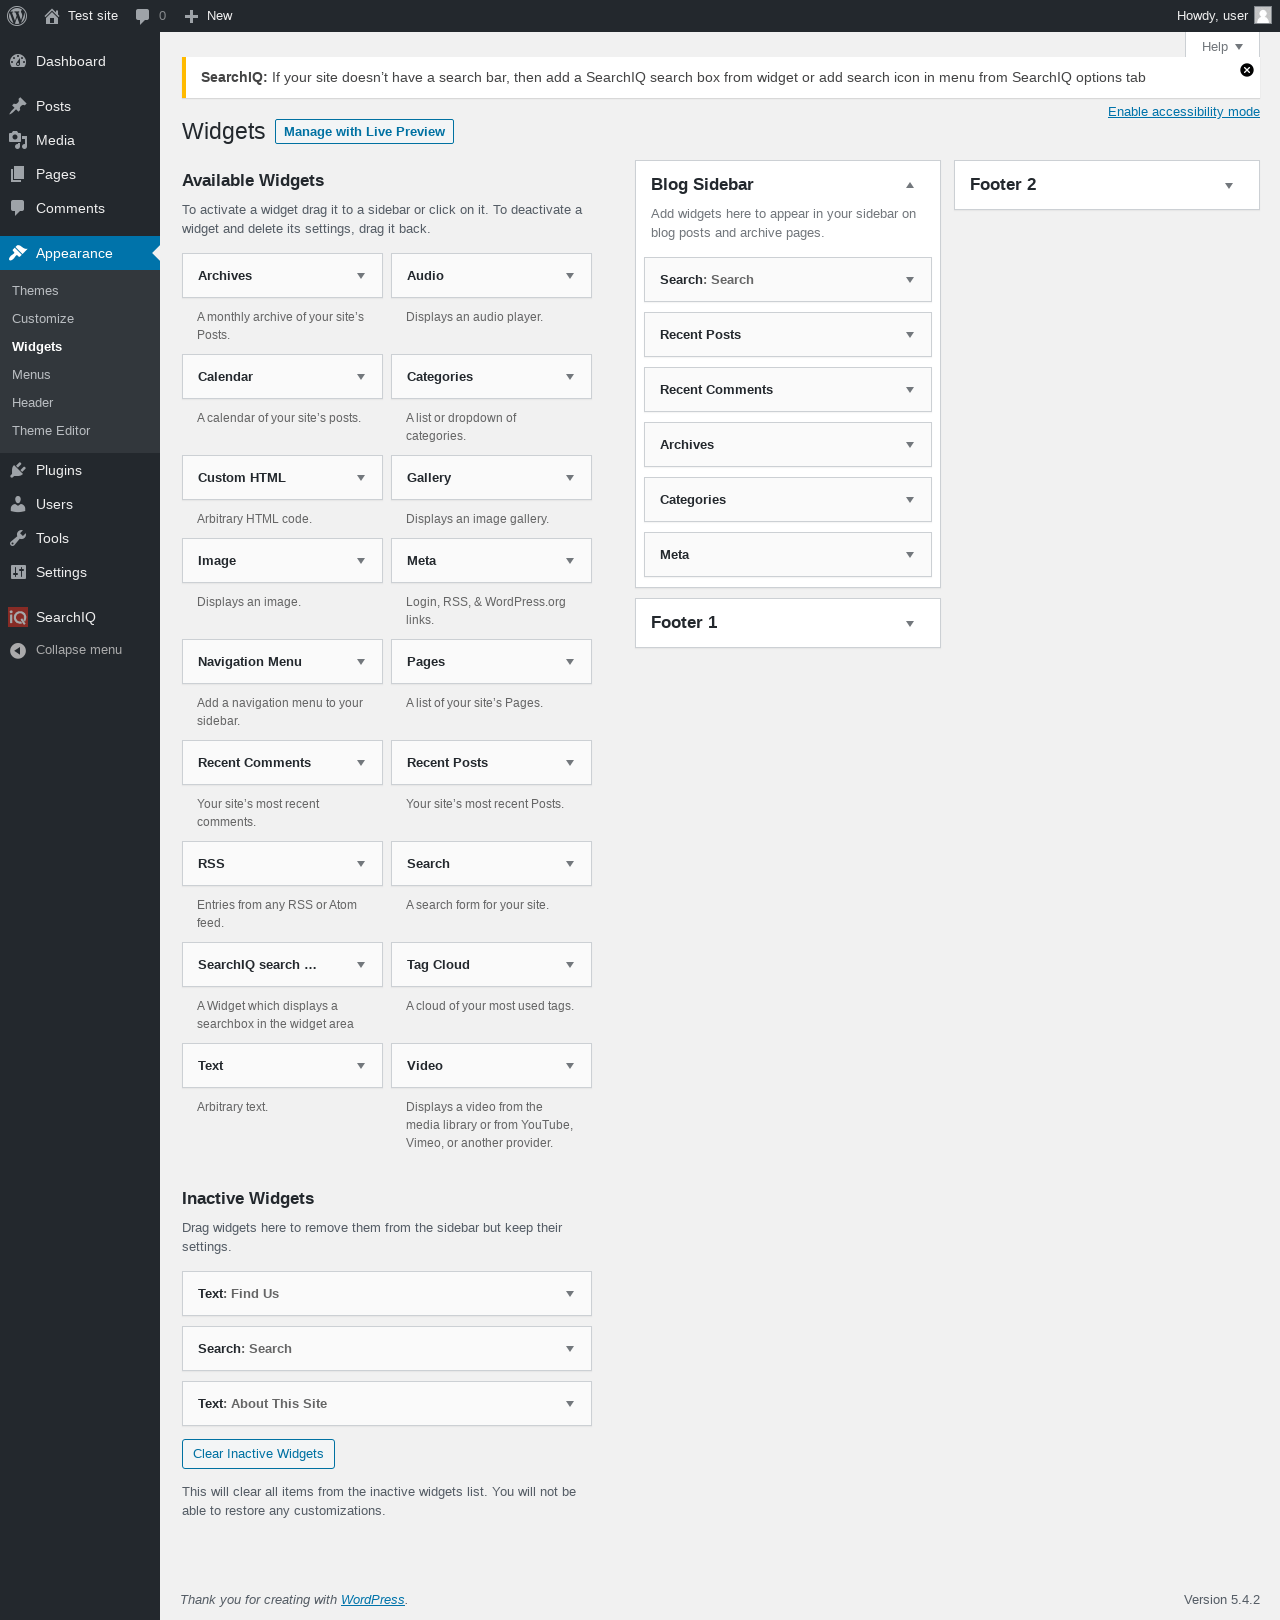Viewport: 1280px width, 1620px height.
Task: Click the user avatar next to Howdy, user
Action: [x=1263, y=15]
